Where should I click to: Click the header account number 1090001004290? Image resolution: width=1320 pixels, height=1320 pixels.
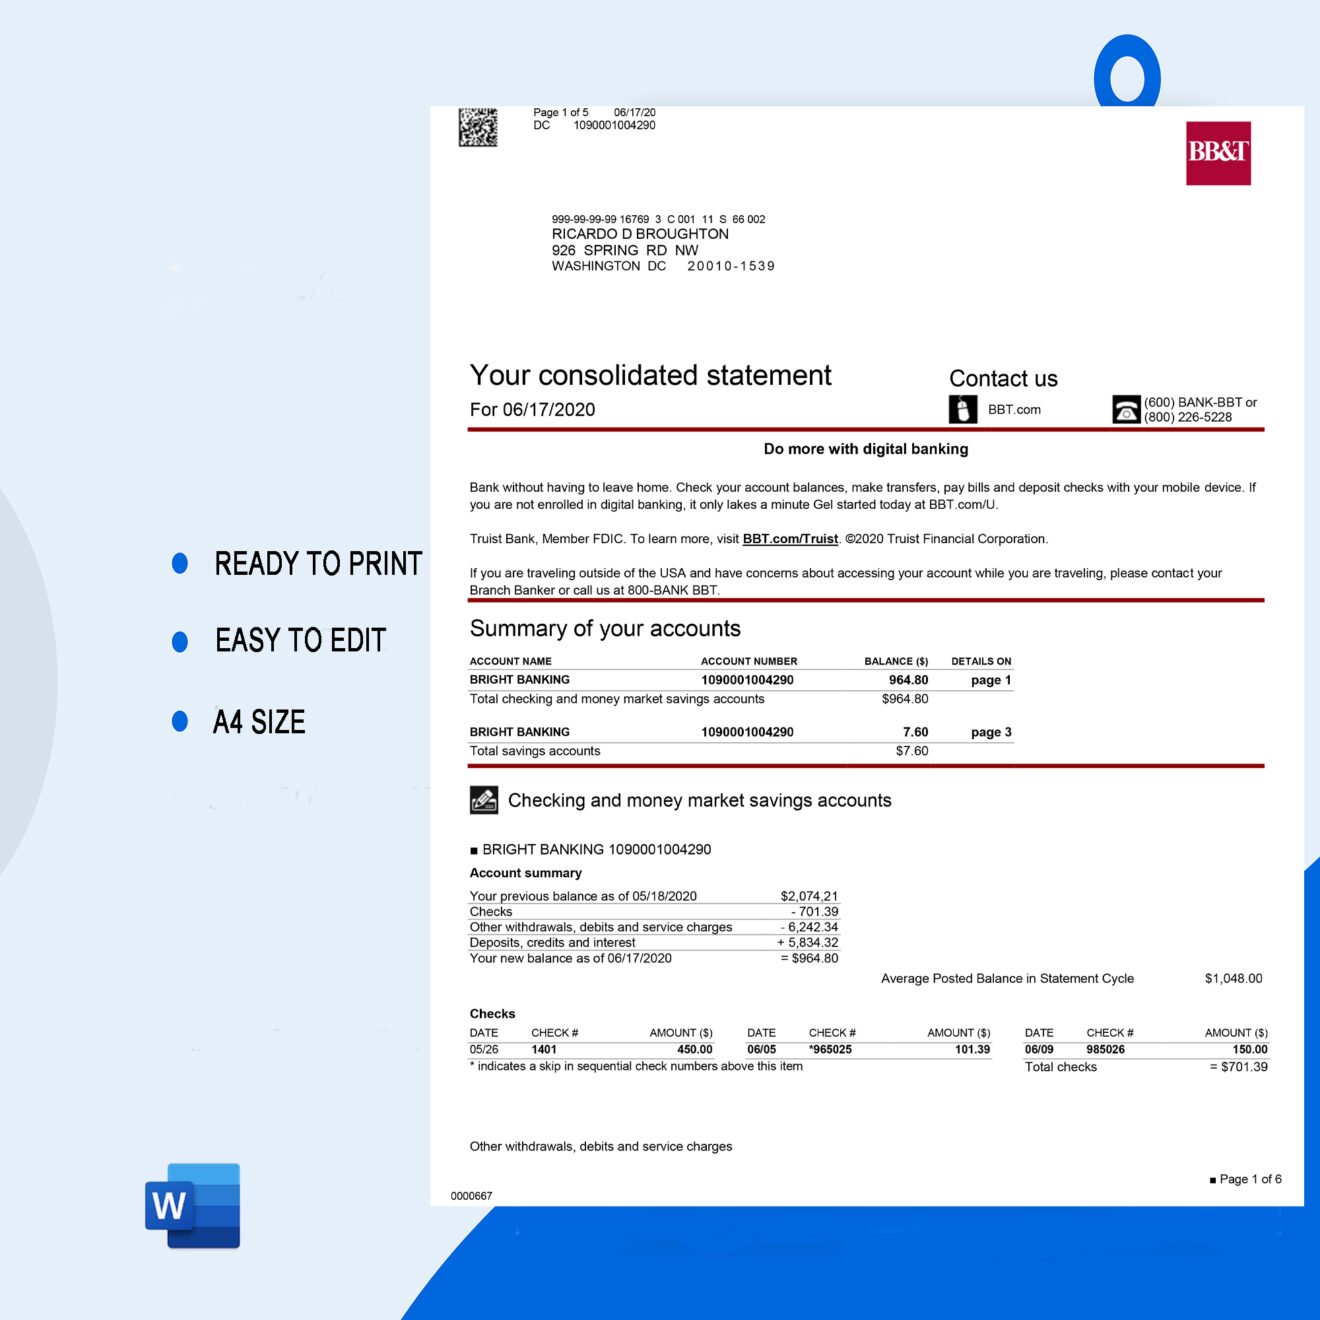point(614,125)
